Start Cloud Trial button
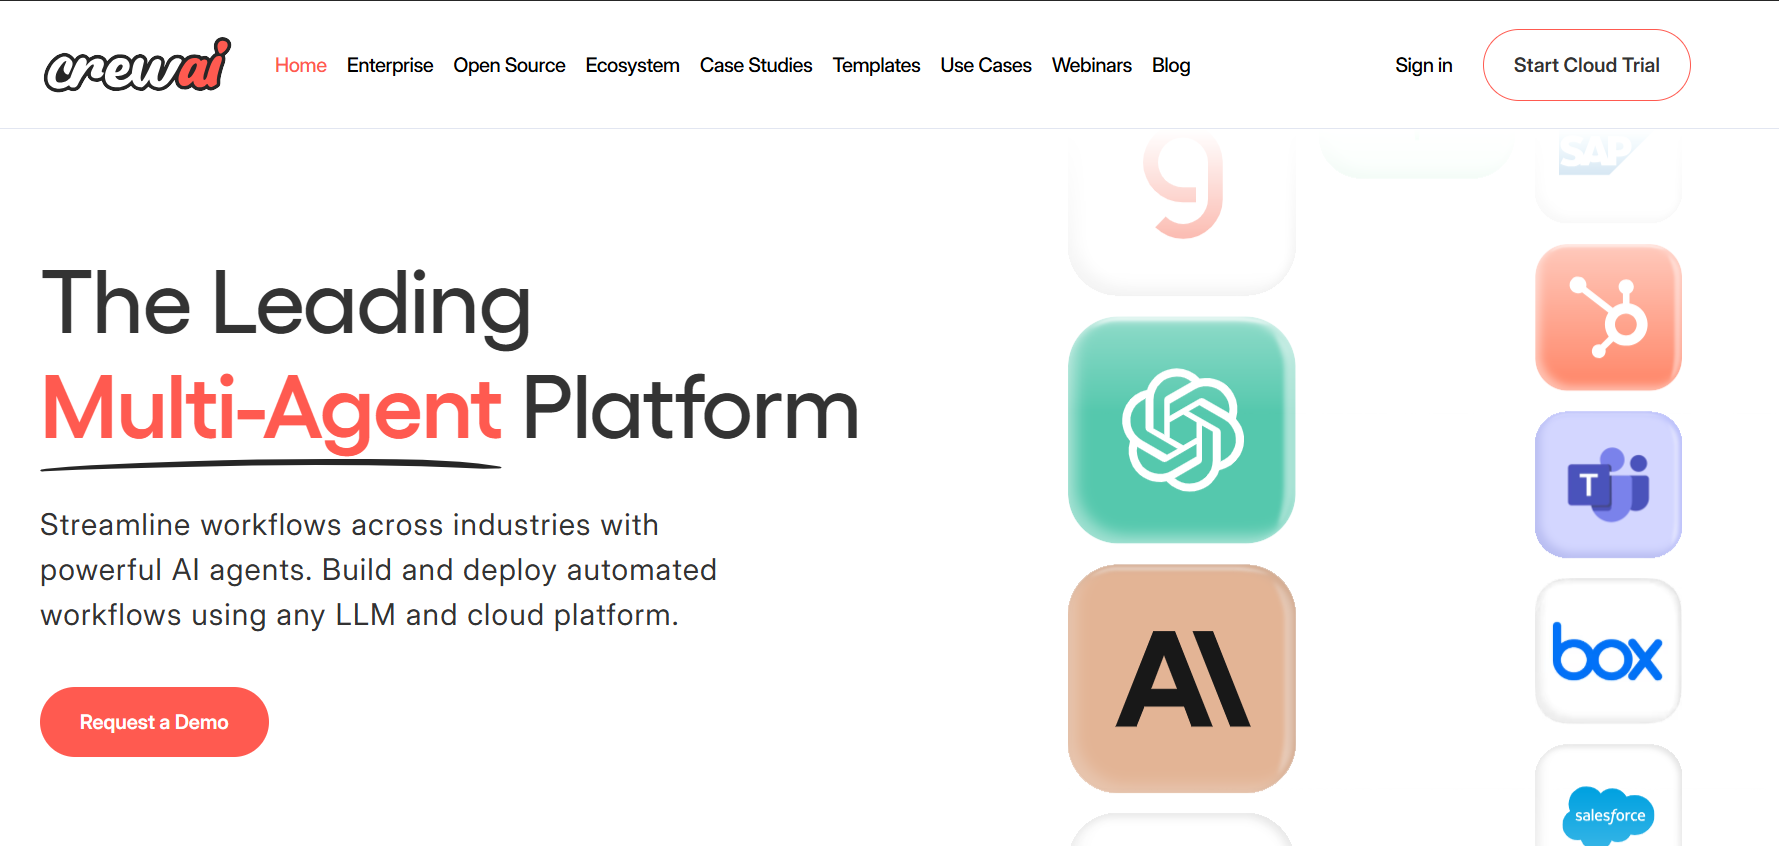 (1587, 65)
